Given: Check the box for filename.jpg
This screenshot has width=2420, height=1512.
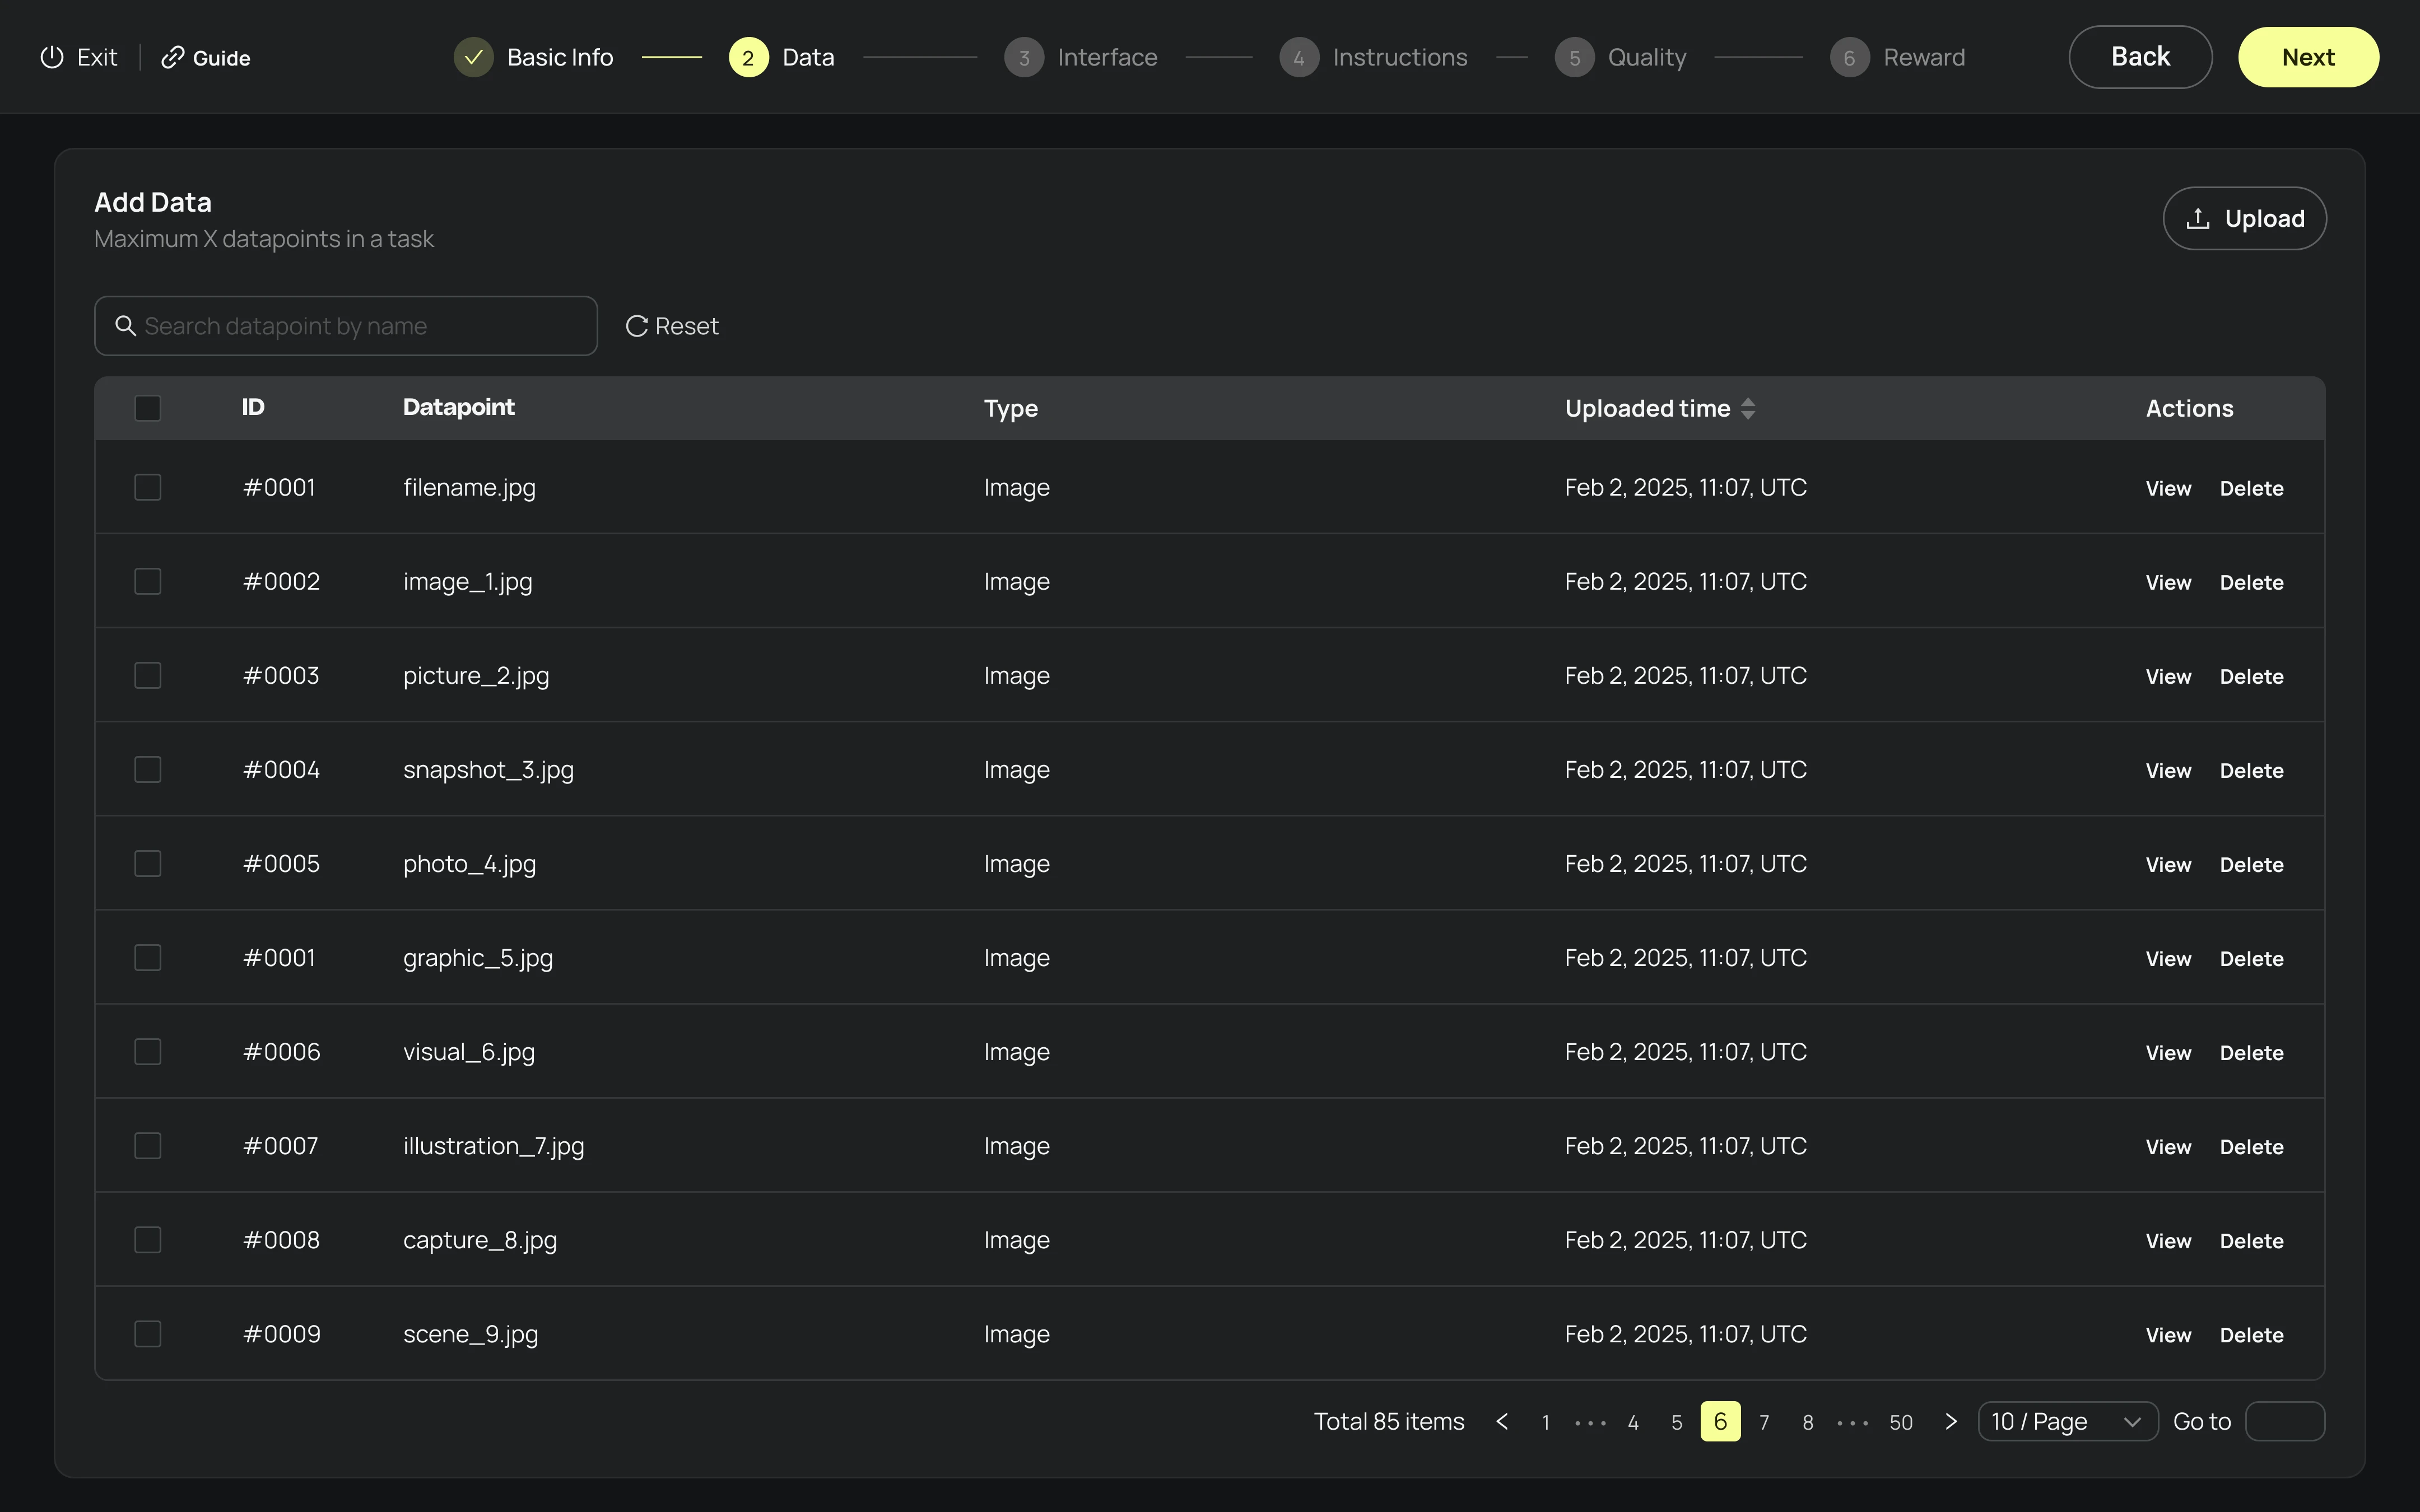Looking at the screenshot, I should [x=148, y=487].
